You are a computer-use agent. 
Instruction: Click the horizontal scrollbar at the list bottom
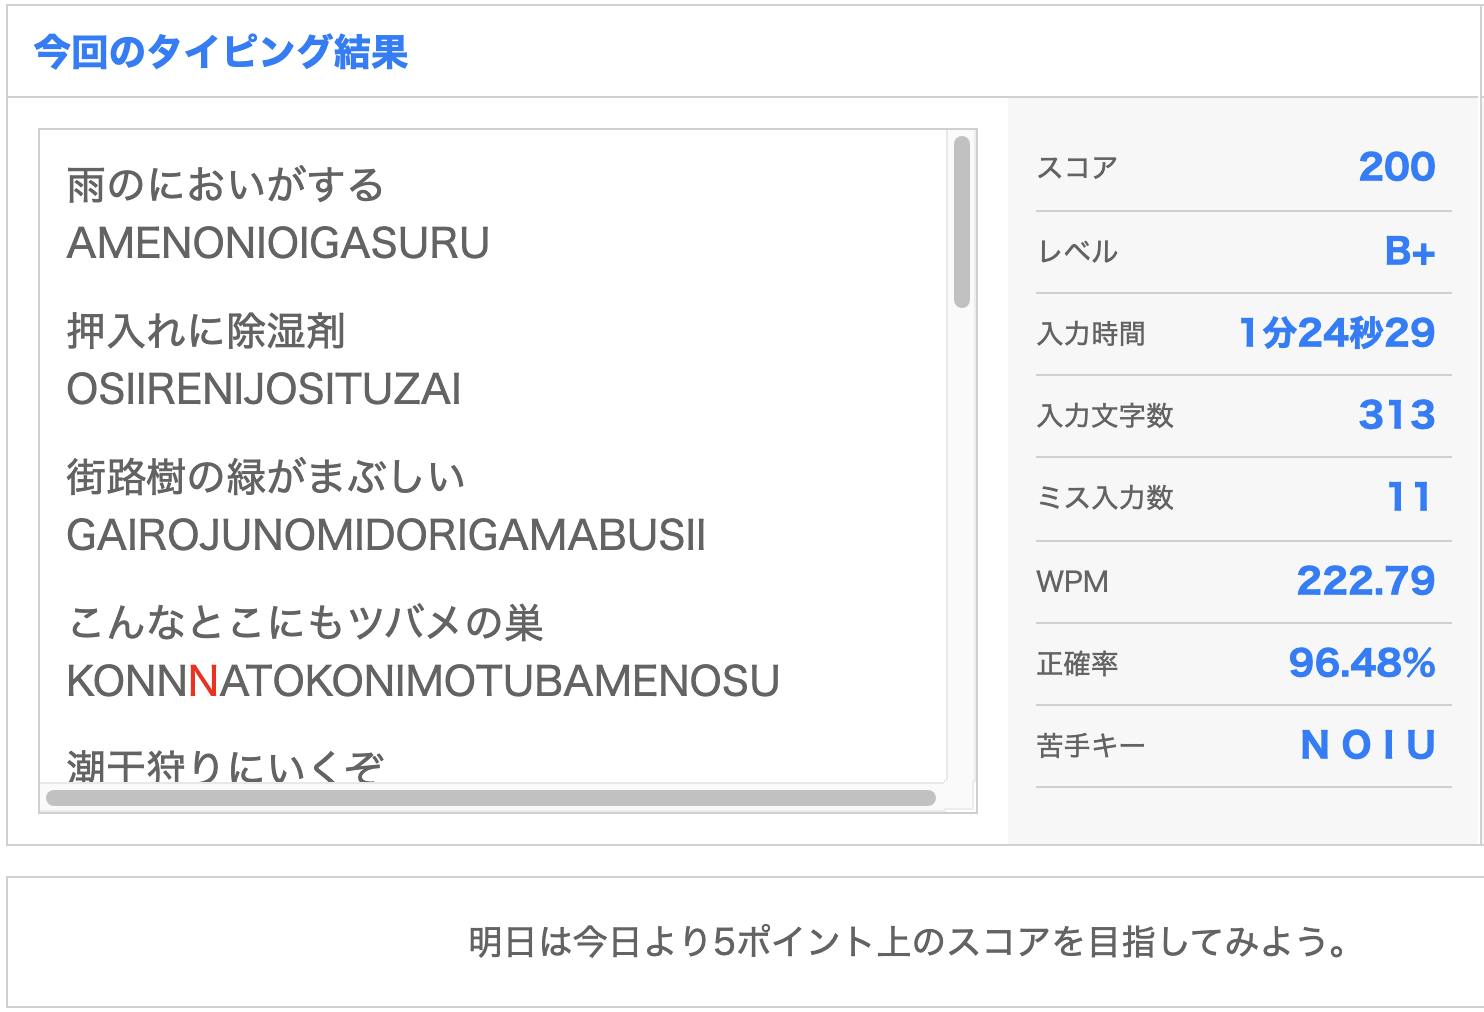pyautogui.click(x=490, y=798)
